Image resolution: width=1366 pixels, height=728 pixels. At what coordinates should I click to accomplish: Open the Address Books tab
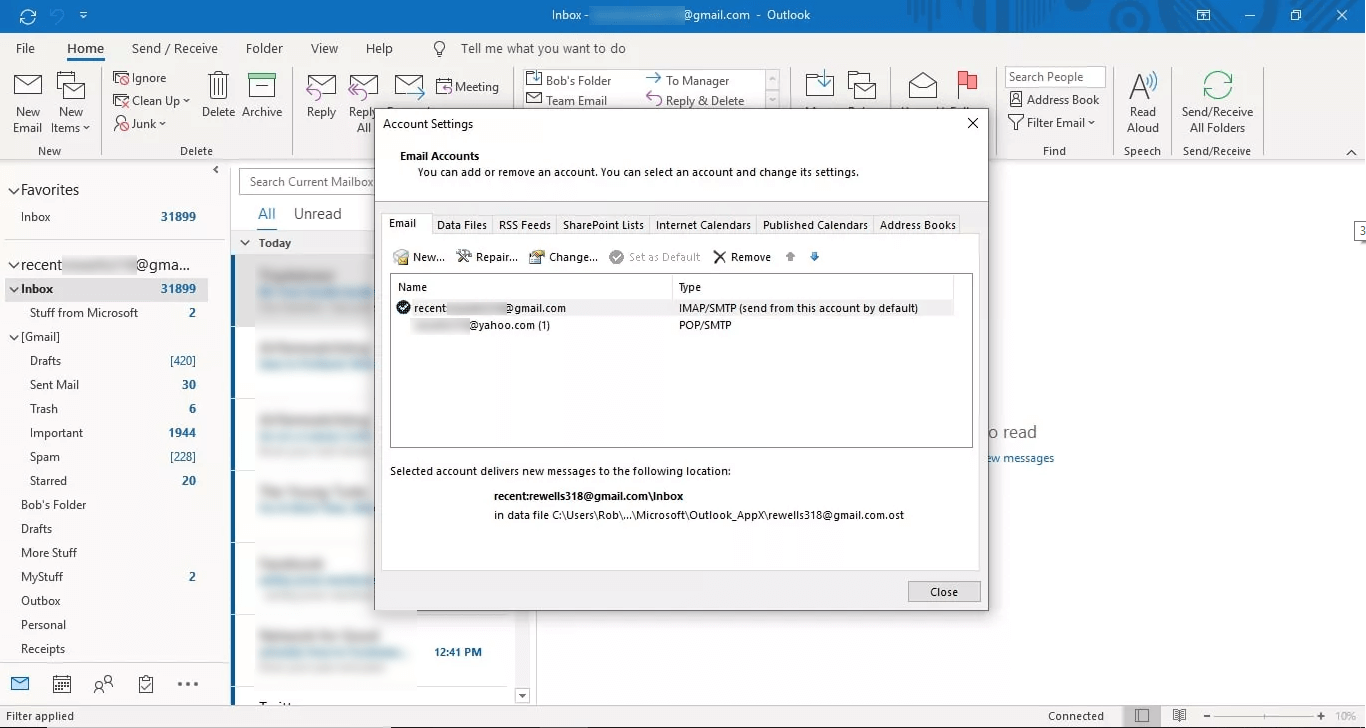[x=918, y=225]
